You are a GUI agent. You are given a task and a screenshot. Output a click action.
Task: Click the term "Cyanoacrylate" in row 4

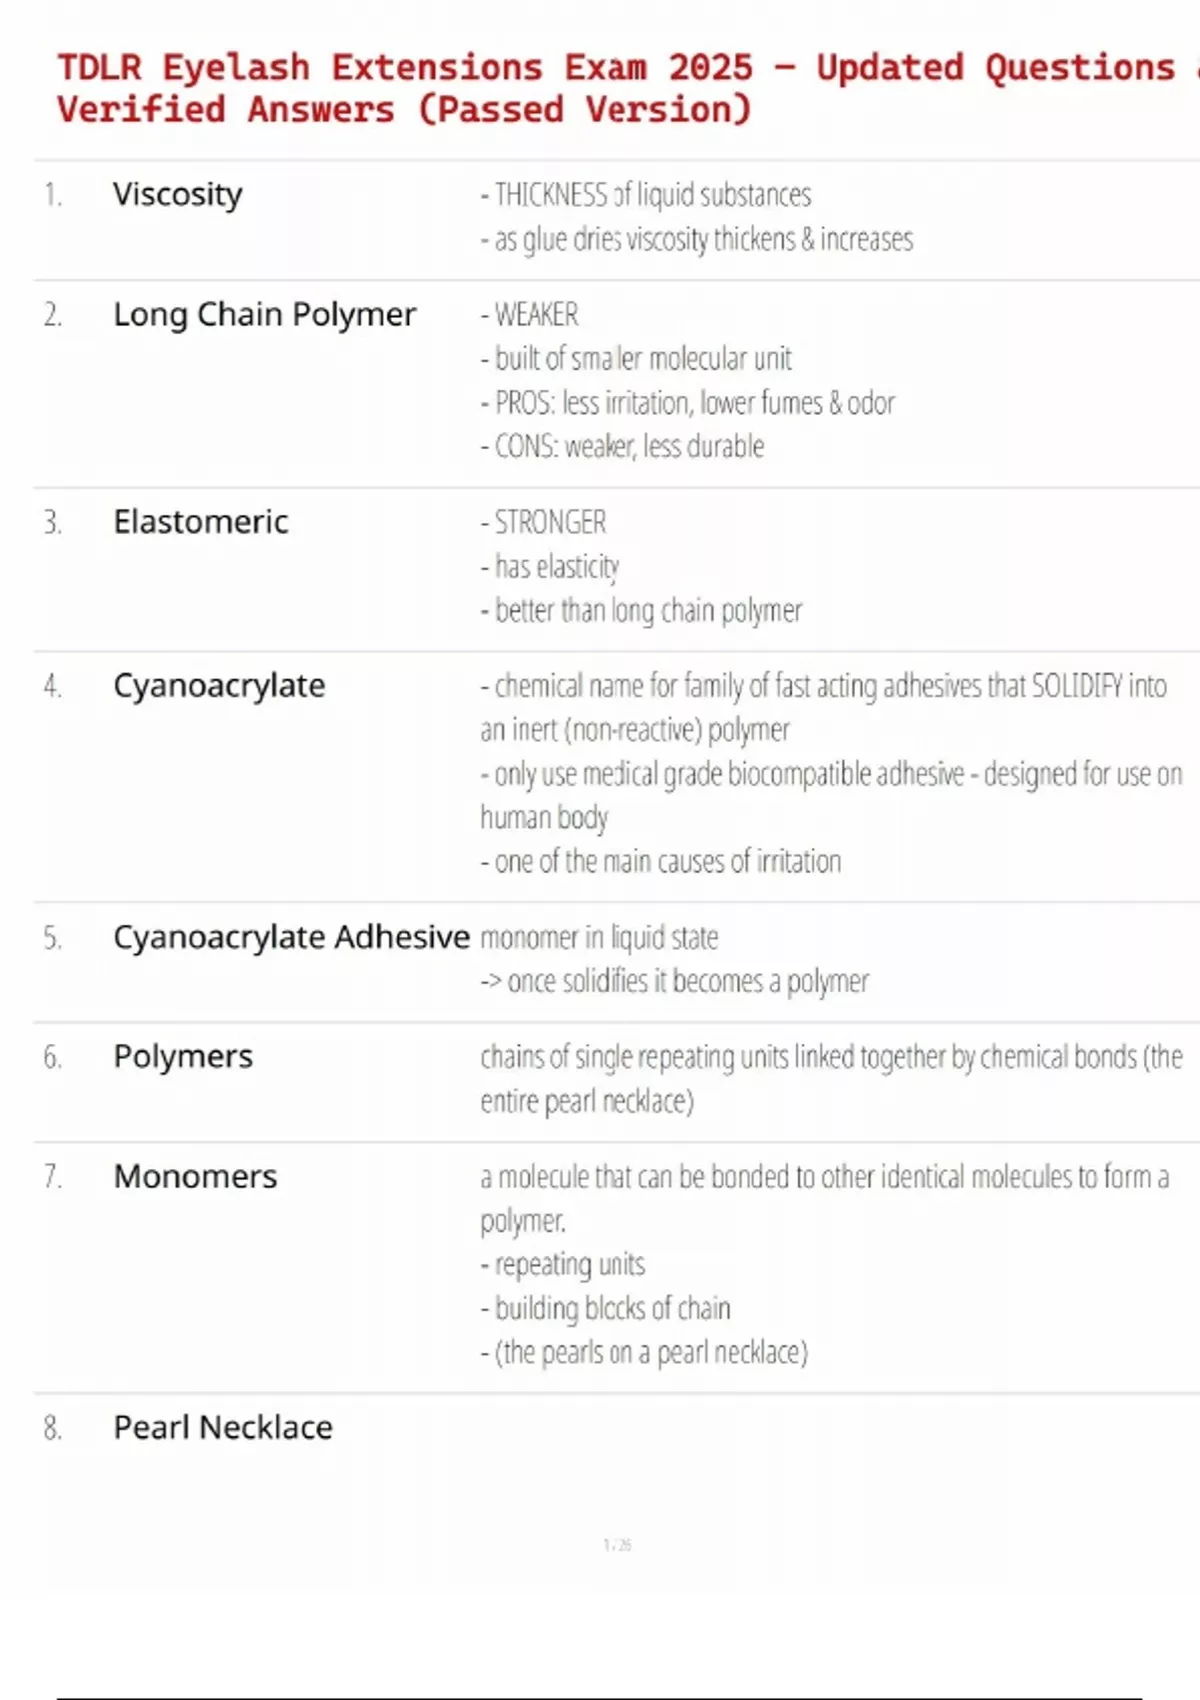[219, 686]
